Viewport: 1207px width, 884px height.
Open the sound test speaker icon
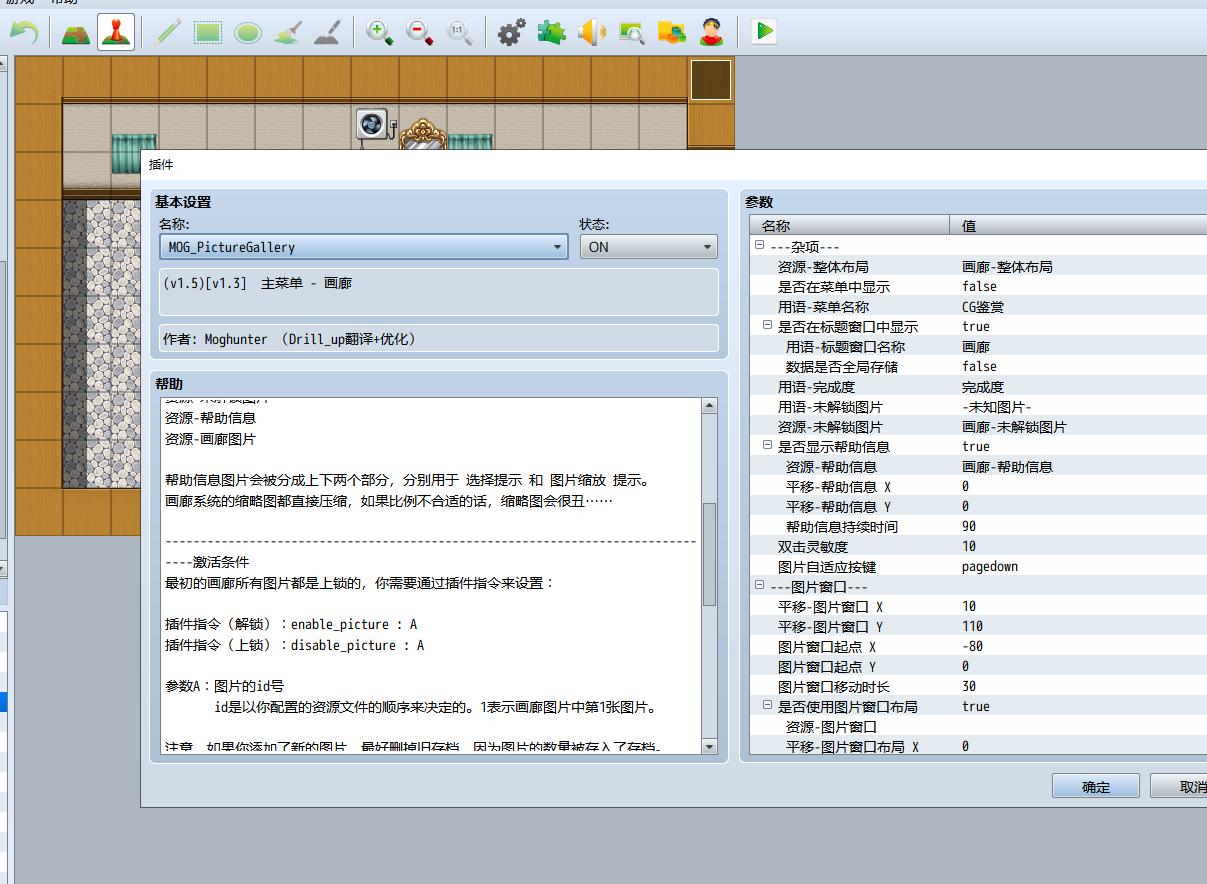(x=591, y=32)
